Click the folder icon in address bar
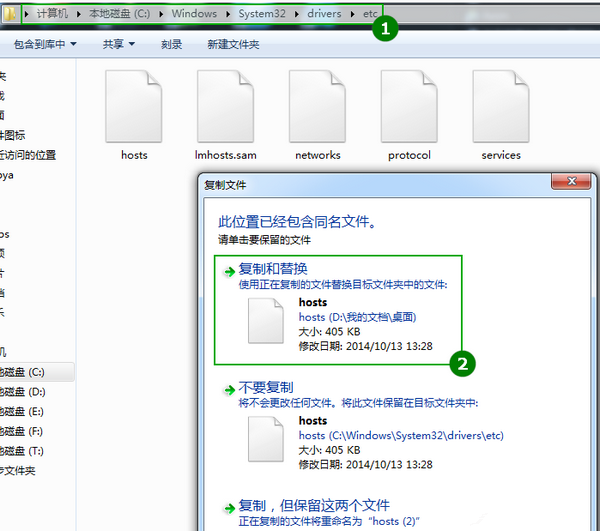Viewport: 600px width, 531px height. point(10,15)
